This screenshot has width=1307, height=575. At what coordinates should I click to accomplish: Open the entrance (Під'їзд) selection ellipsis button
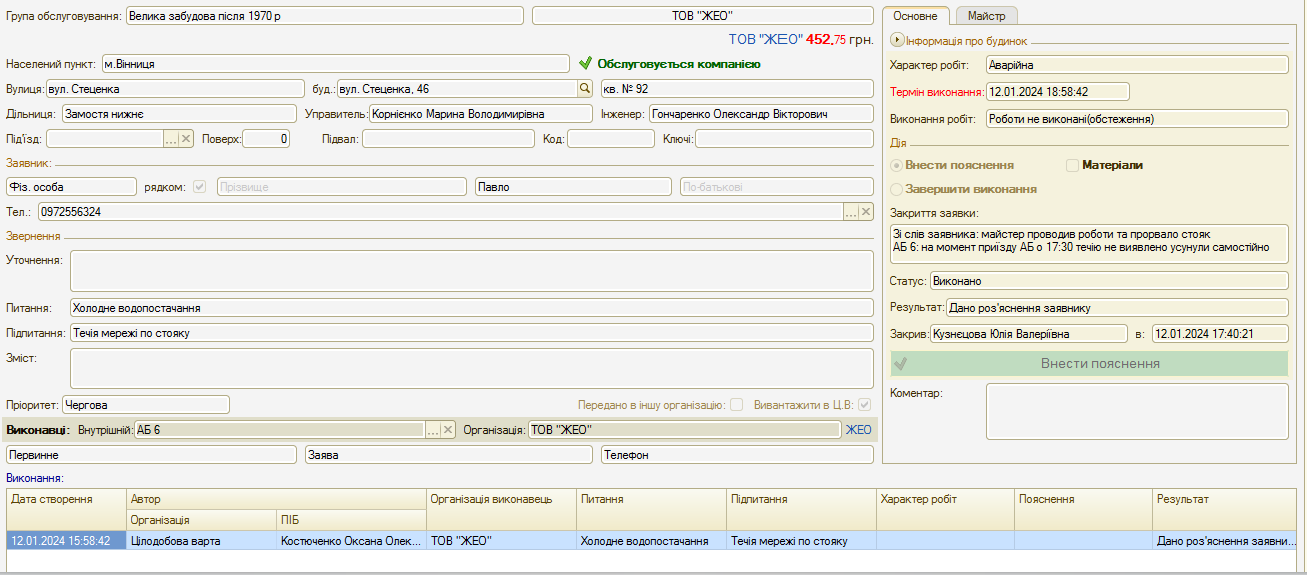pyautogui.click(x=171, y=139)
